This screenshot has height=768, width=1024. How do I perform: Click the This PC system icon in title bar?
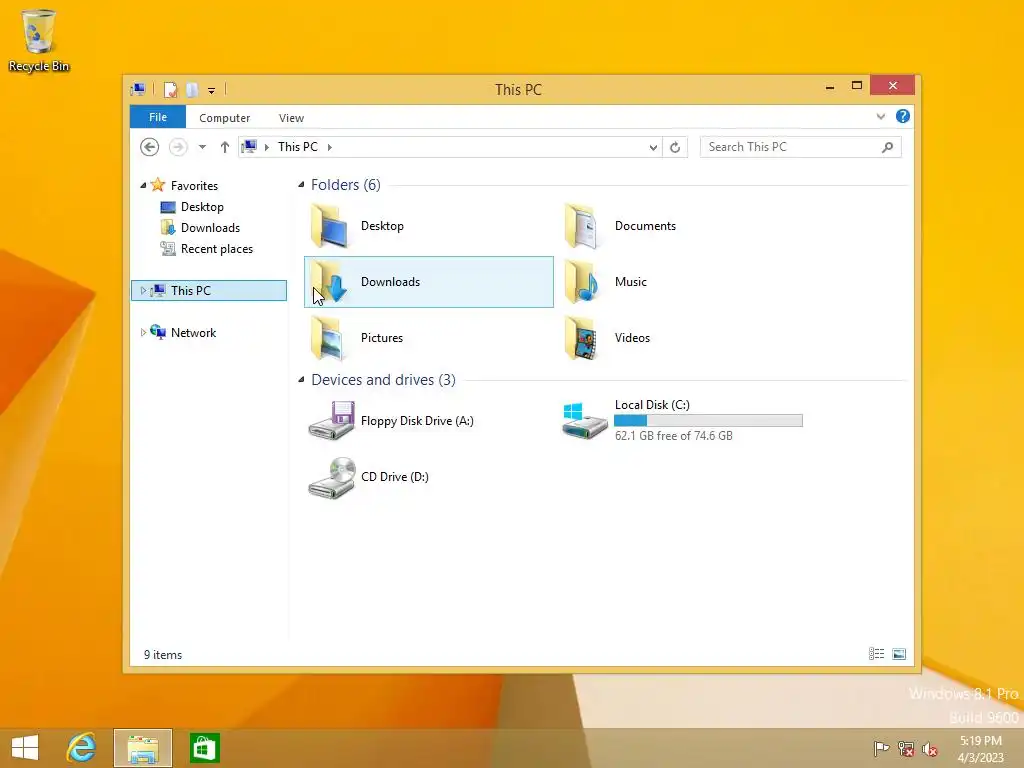coord(138,89)
